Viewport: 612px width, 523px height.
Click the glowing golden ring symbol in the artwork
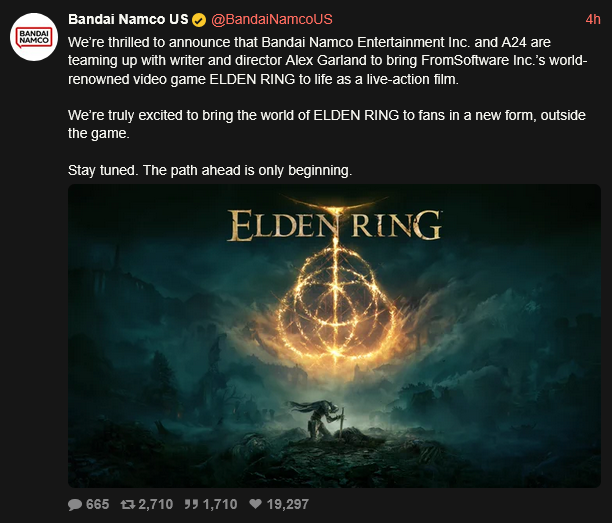pyautogui.click(x=336, y=302)
